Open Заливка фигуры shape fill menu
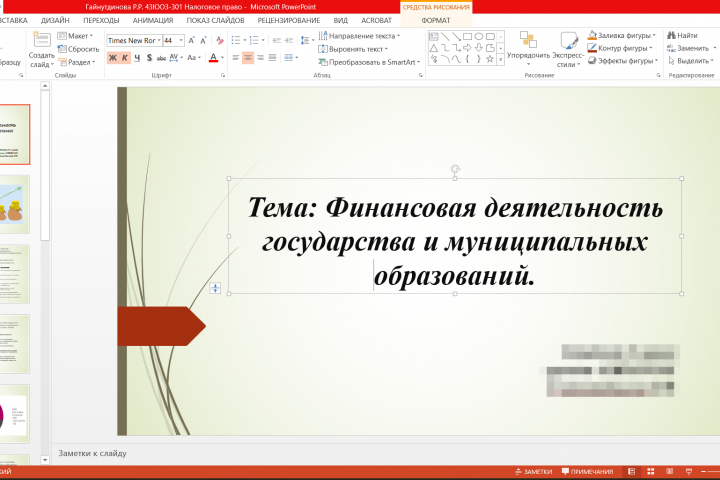 [621, 35]
